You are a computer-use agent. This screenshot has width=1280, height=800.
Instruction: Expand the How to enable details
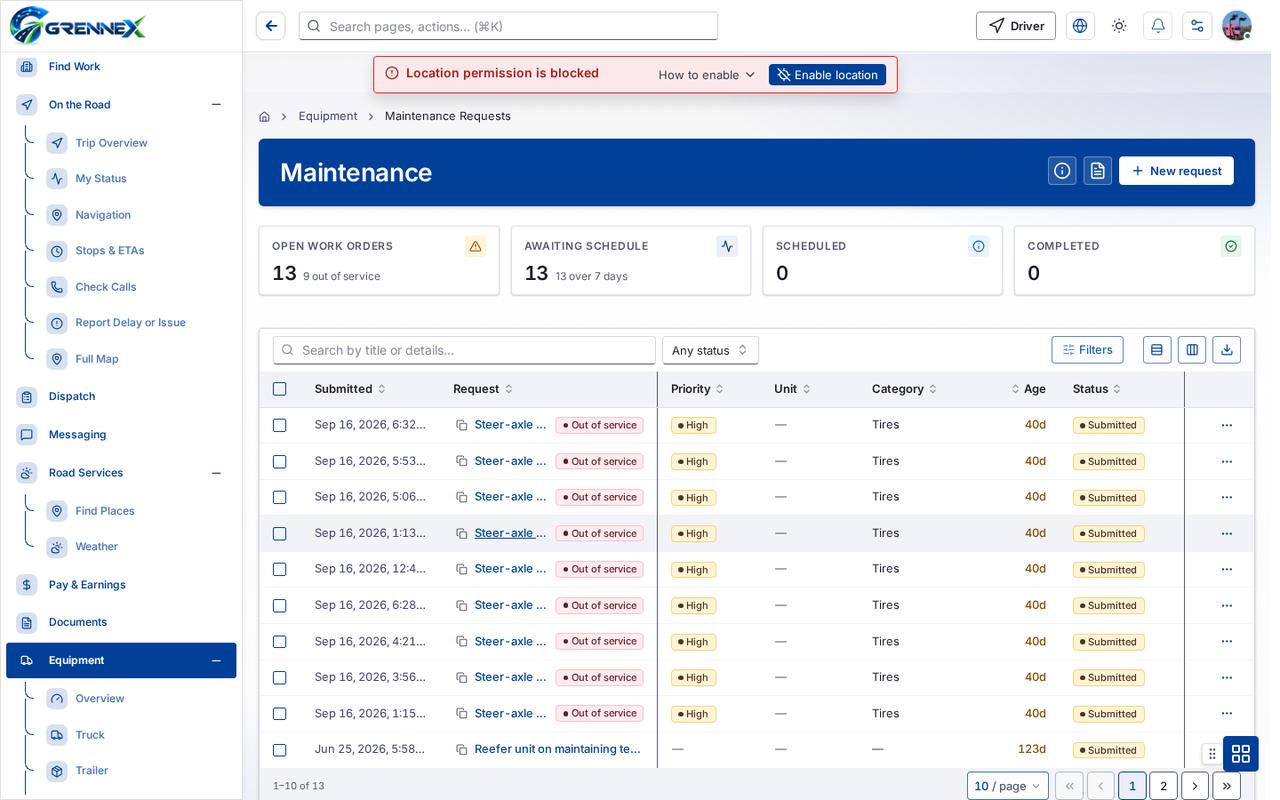tap(707, 75)
